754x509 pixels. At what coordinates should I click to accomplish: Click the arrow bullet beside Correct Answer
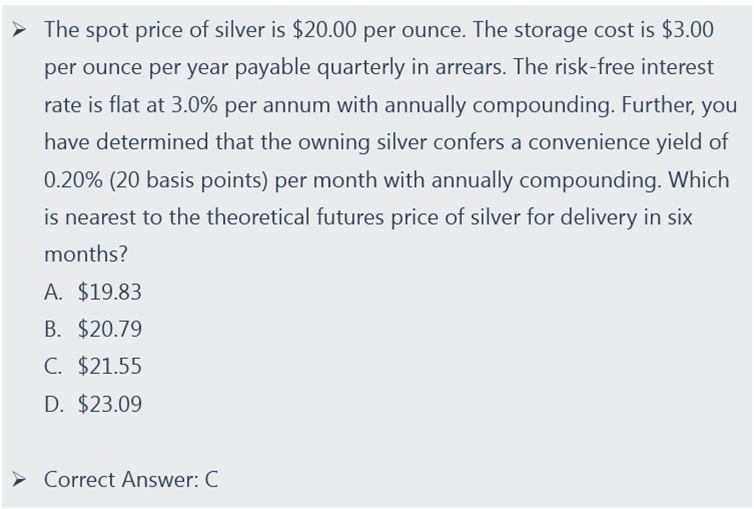(x=19, y=479)
